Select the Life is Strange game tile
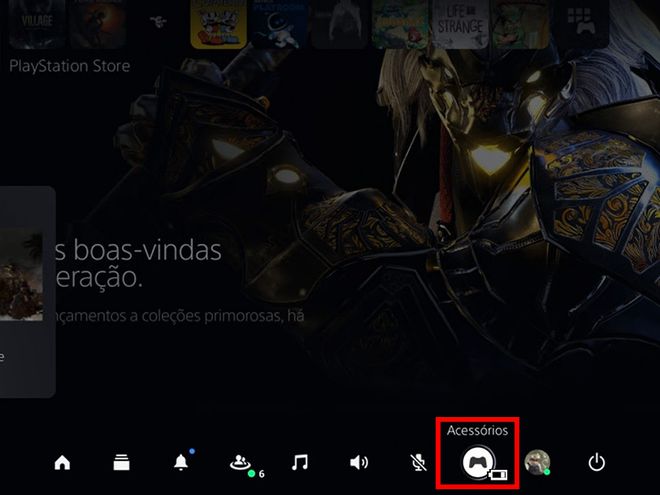The image size is (660, 495). point(460,23)
